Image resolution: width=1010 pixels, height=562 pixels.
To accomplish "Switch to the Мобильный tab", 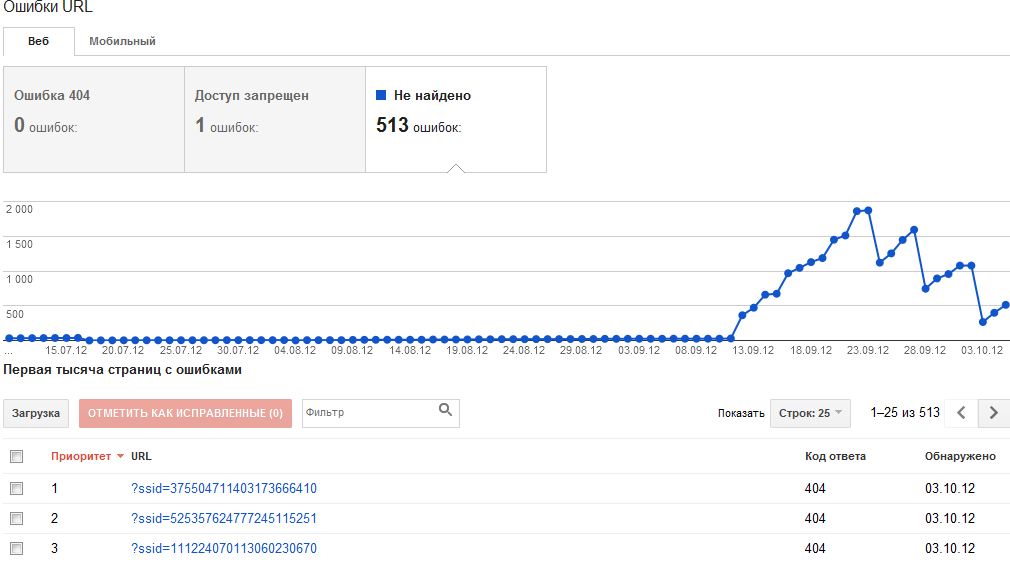I will coord(122,42).
